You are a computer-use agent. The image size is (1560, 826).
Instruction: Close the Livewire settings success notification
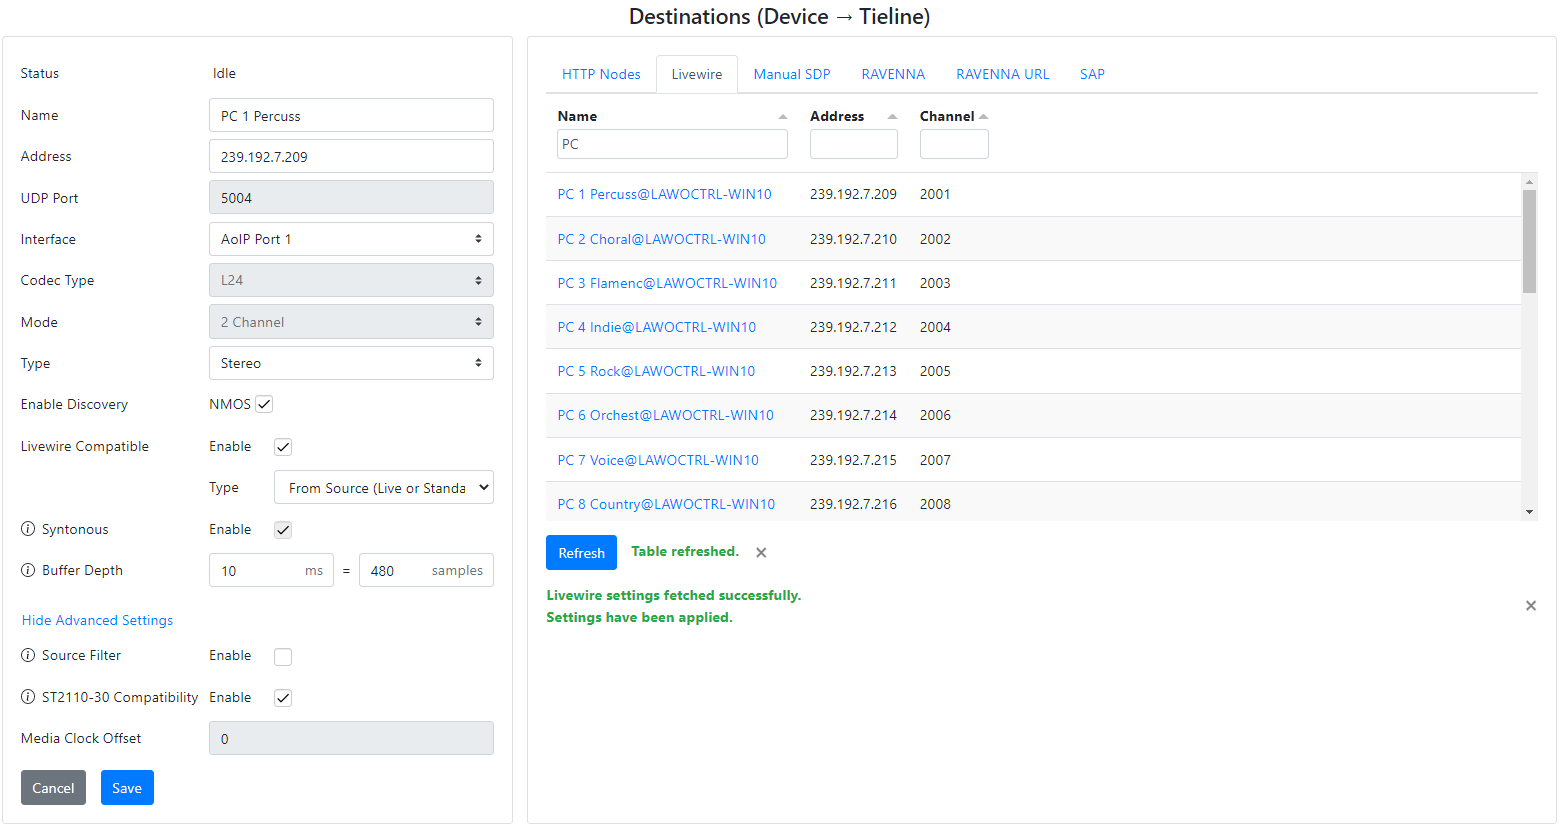tap(1530, 606)
